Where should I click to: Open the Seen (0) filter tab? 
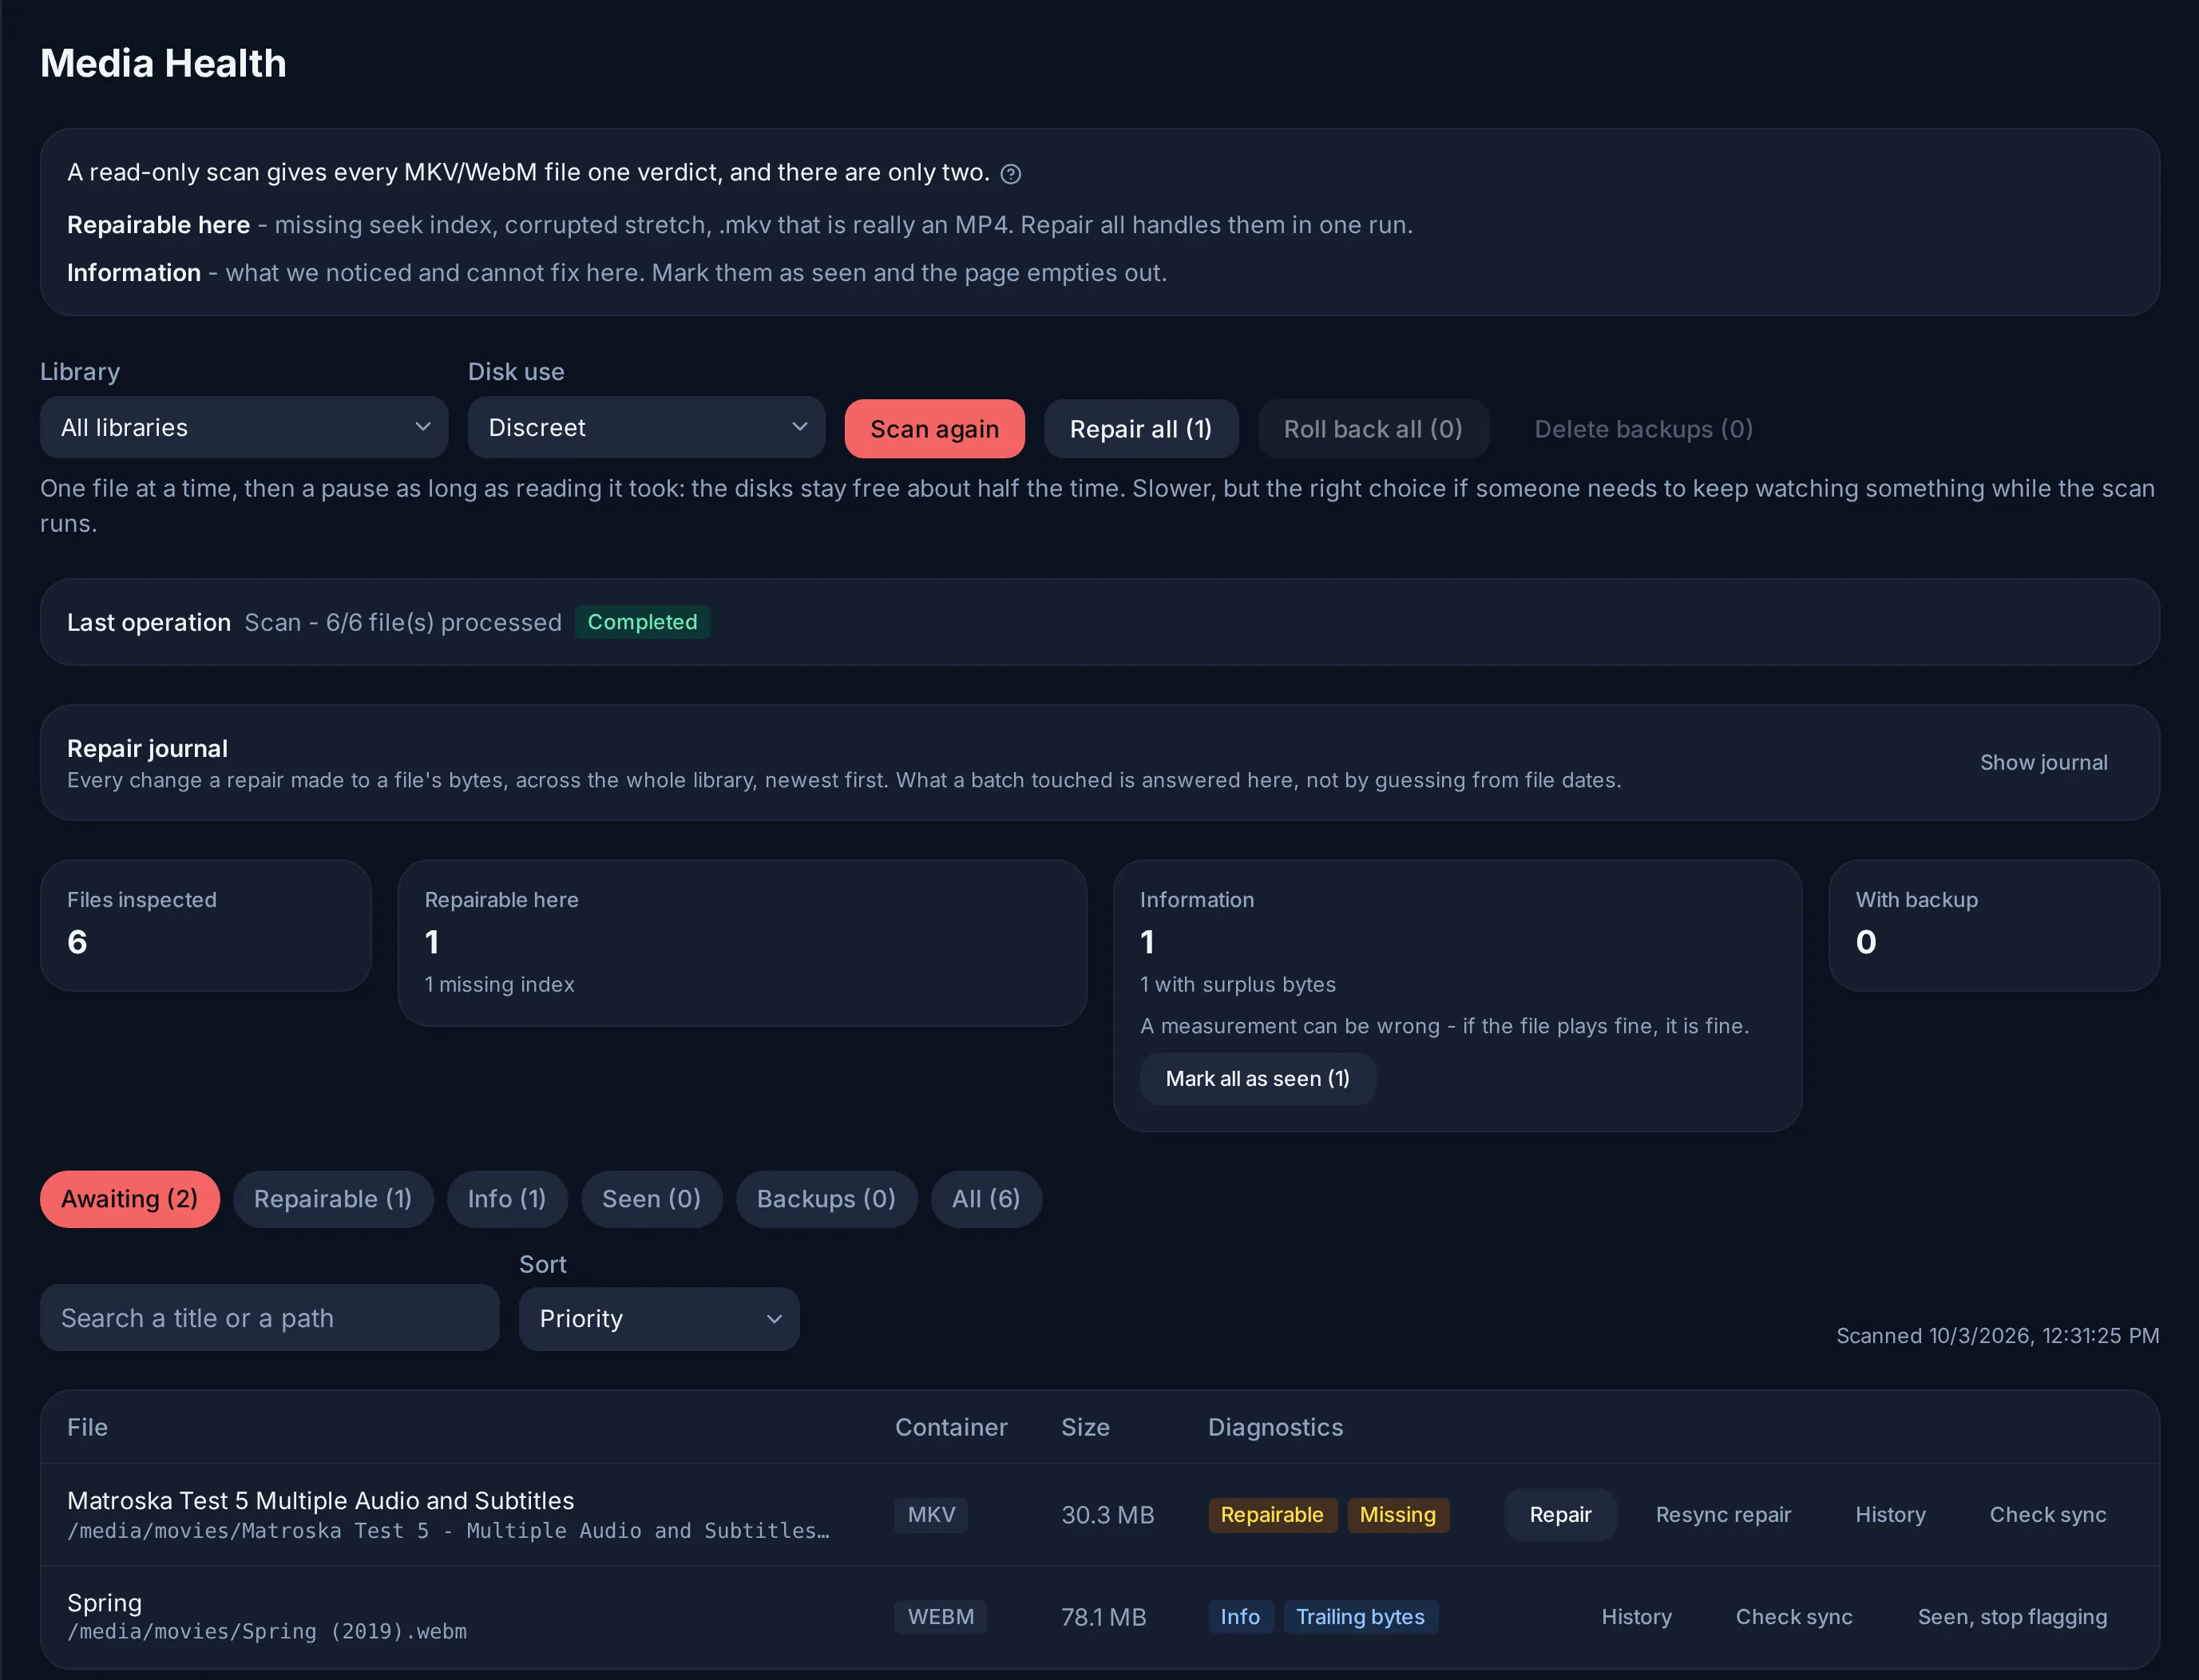[x=651, y=1199]
